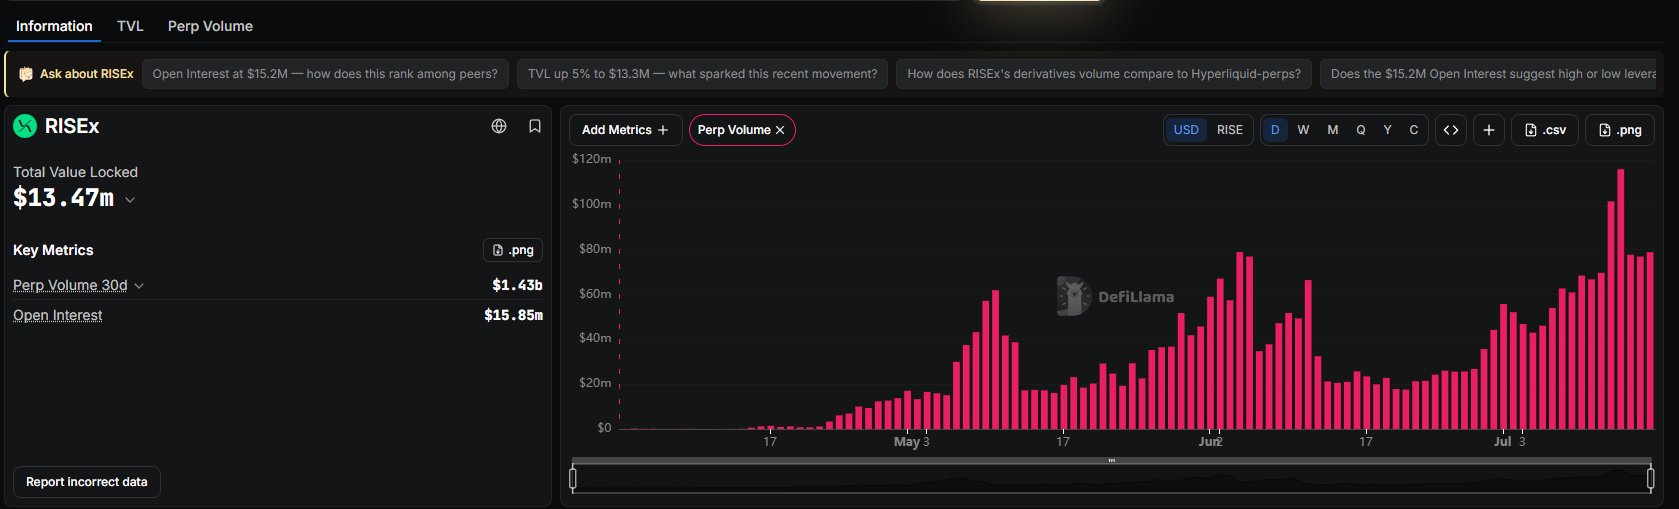Download chart data as .csv
This screenshot has width=1679, height=509.
pyautogui.click(x=1545, y=130)
